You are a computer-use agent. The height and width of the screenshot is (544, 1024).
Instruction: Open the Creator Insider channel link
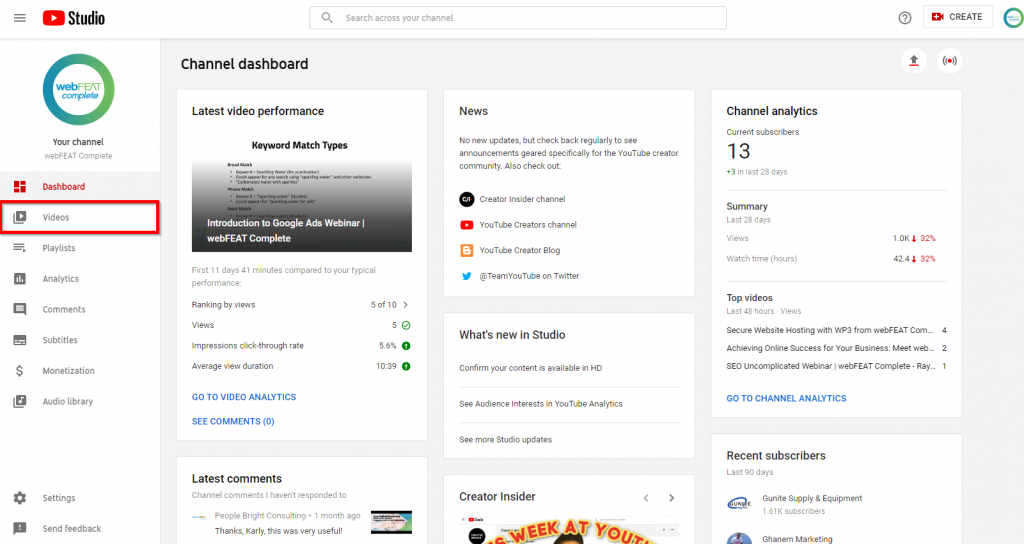tap(522, 199)
